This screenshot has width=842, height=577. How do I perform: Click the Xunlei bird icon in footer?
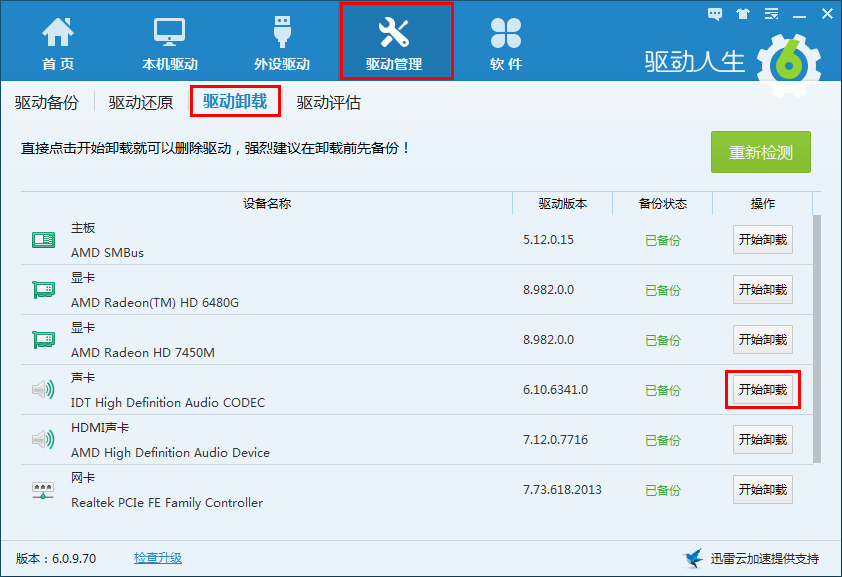tap(693, 558)
